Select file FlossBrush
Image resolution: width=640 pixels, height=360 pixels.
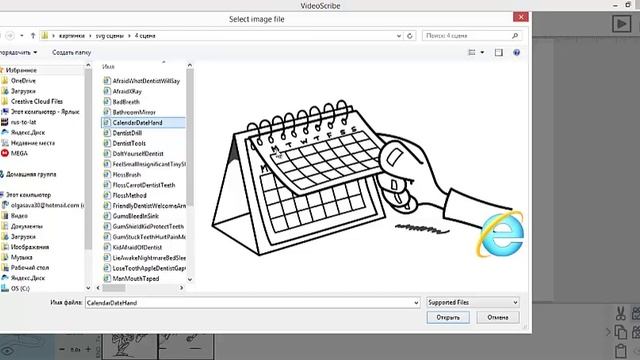pos(127,175)
